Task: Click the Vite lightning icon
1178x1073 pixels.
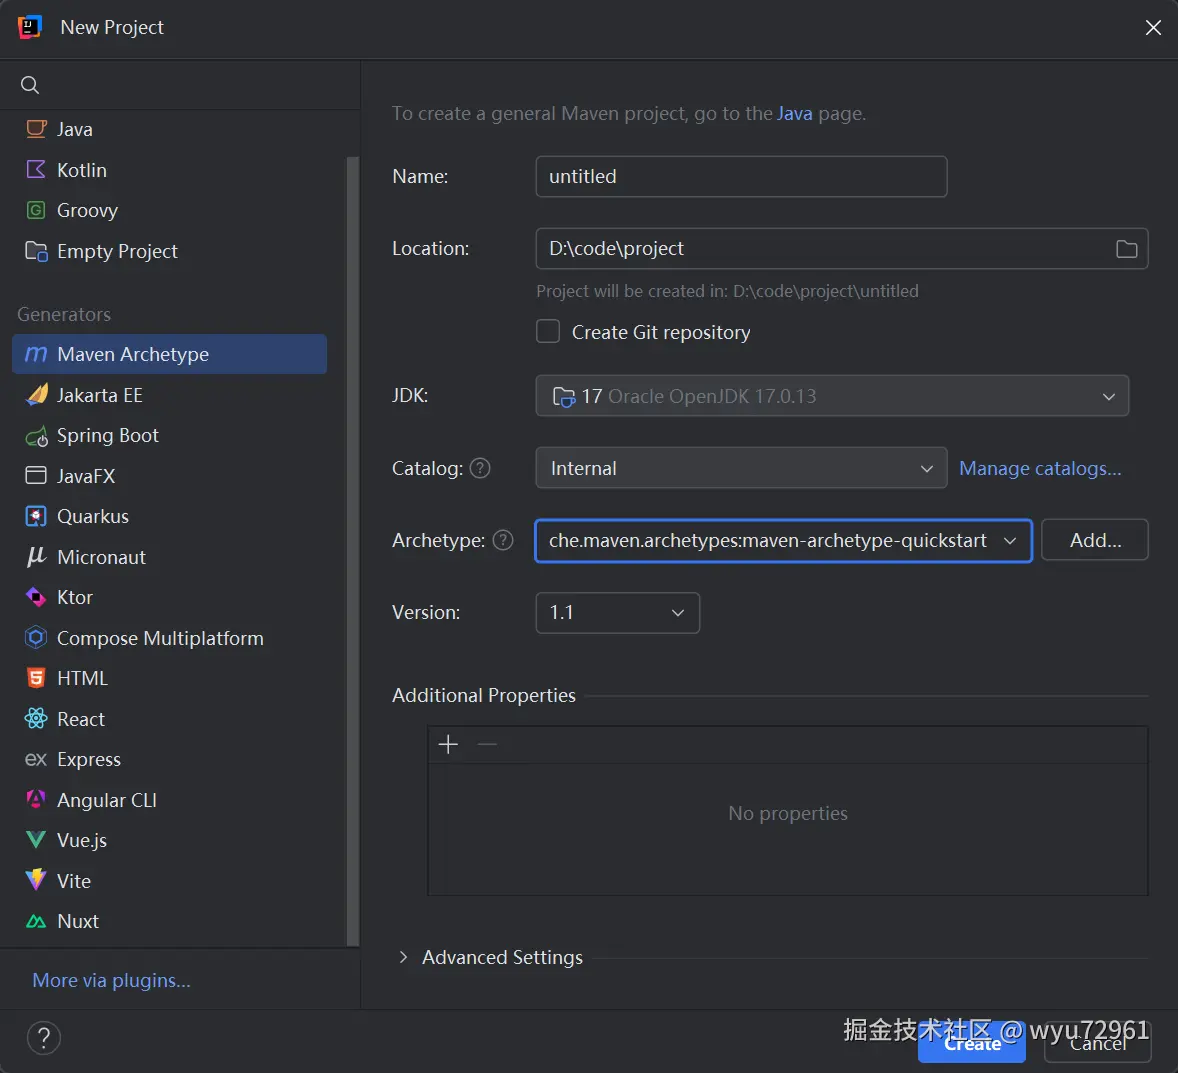Action: click(x=36, y=881)
